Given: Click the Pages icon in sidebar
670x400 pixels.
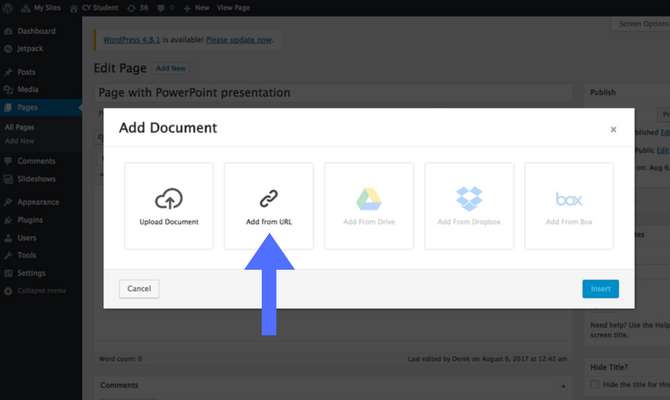Looking at the screenshot, I should (8, 108).
